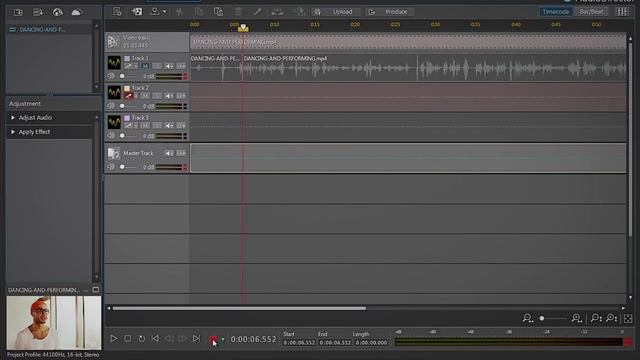This screenshot has width=640, height=360.
Task: Click the paste icon in toolbar
Action: pyautogui.click(x=218, y=12)
